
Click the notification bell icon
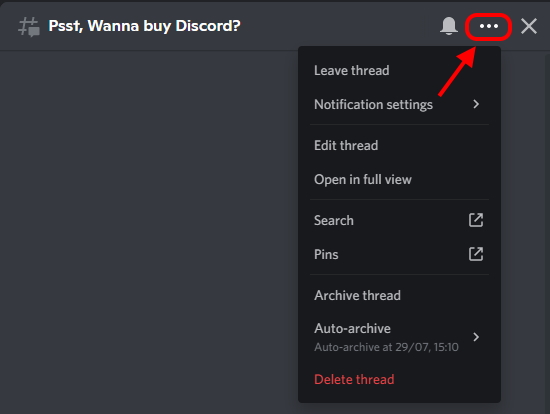(449, 26)
